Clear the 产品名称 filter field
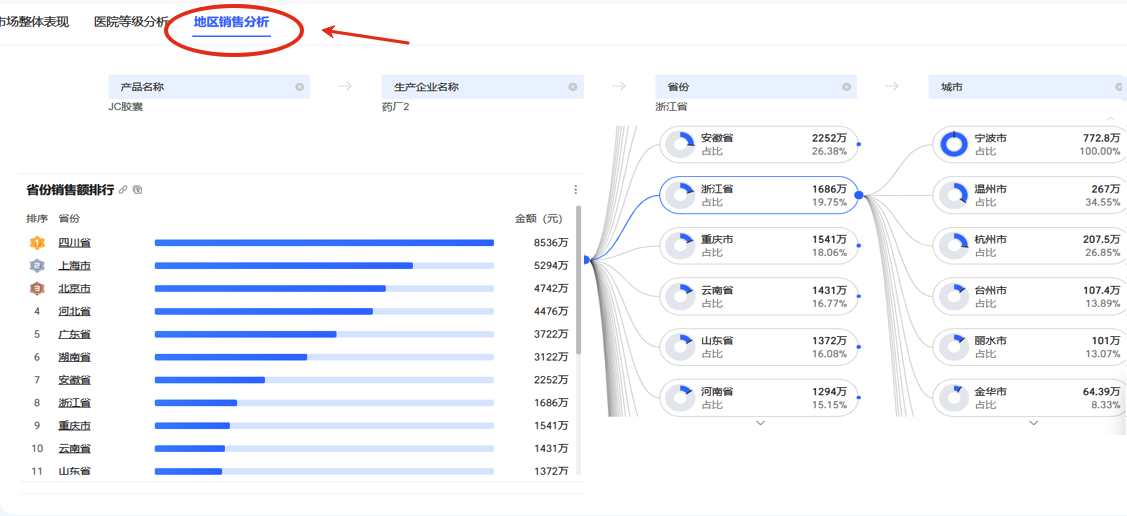The image size is (1127, 516). [299, 87]
